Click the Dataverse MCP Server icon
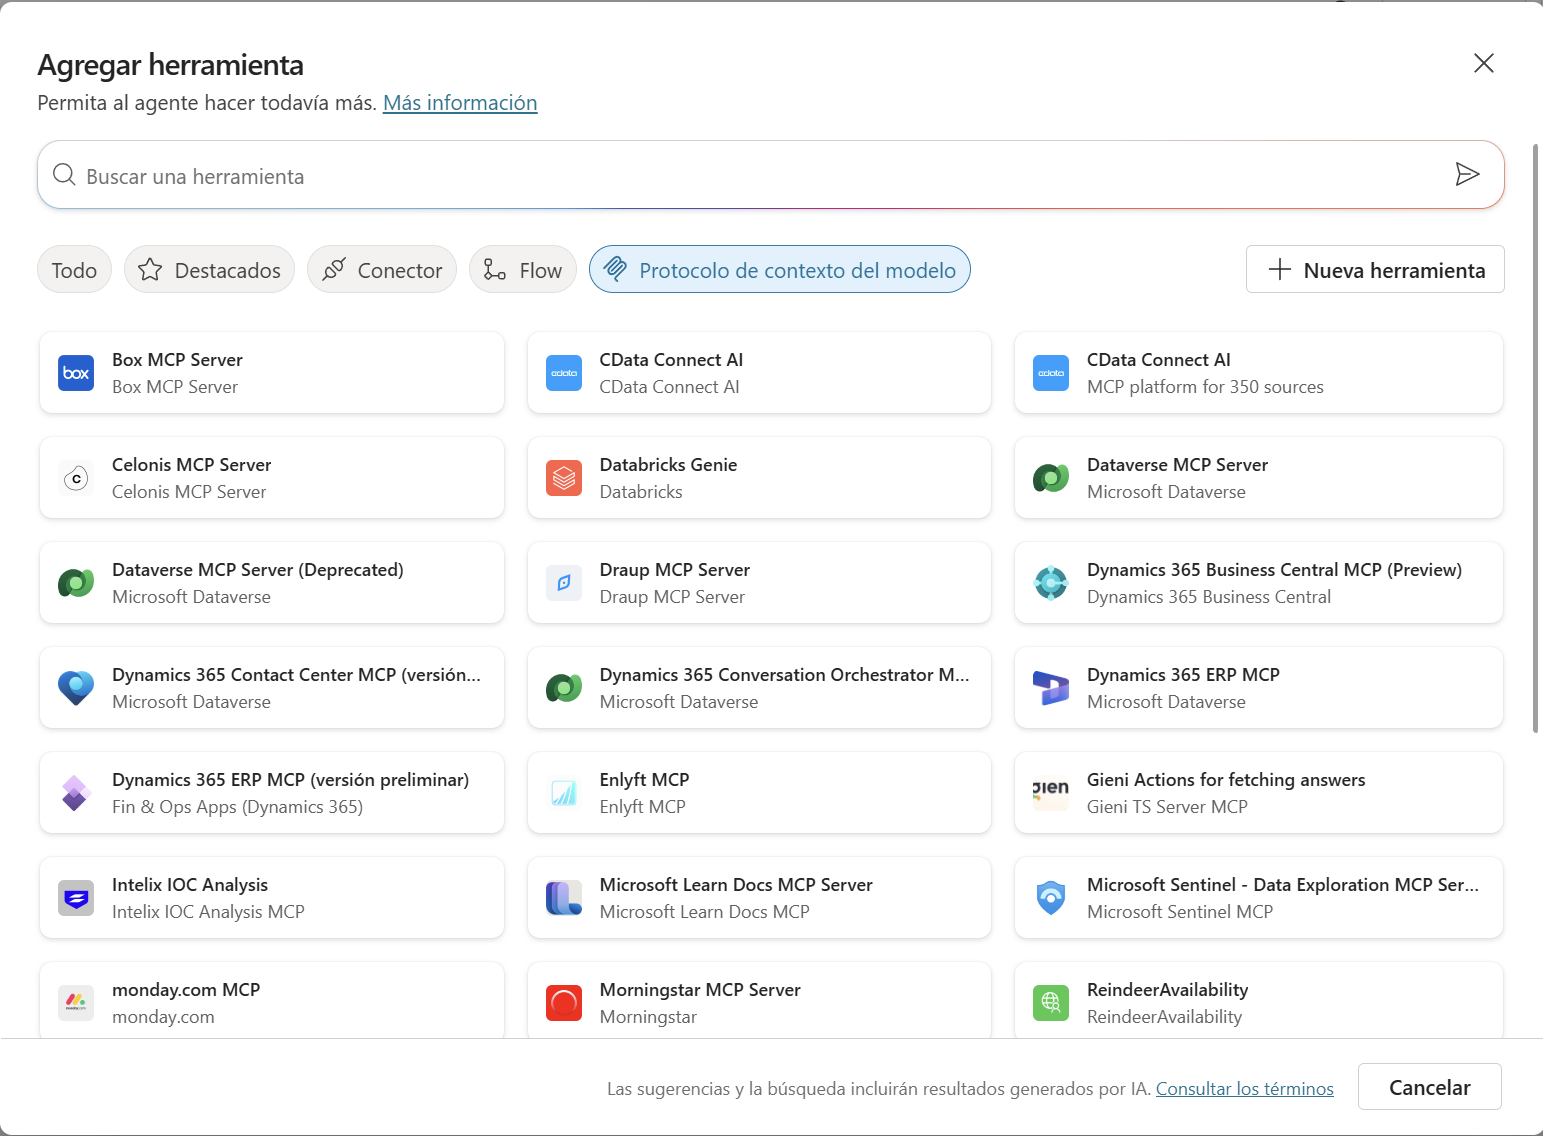This screenshot has width=1543, height=1136. pos(1050,478)
